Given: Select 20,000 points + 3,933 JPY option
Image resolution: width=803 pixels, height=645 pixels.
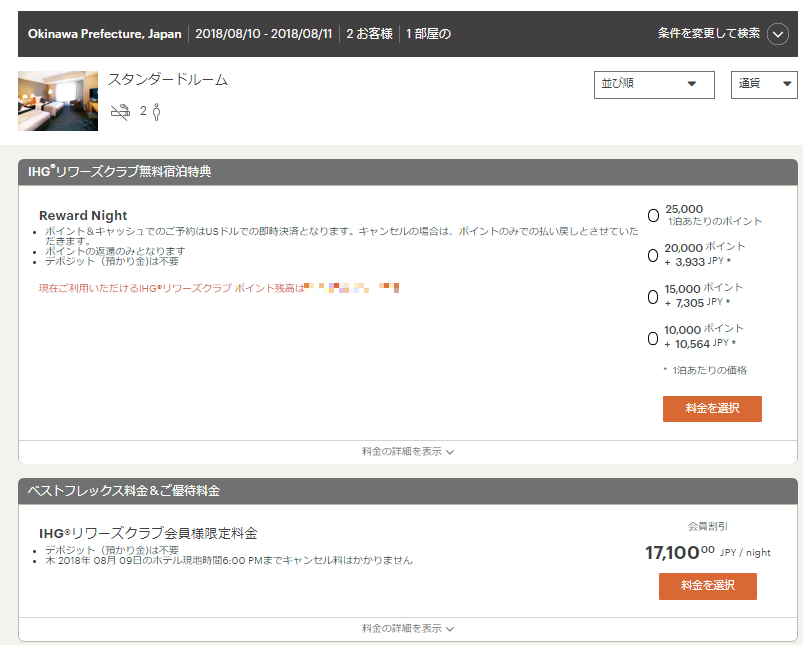Looking at the screenshot, I should click(x=653, y=255).
